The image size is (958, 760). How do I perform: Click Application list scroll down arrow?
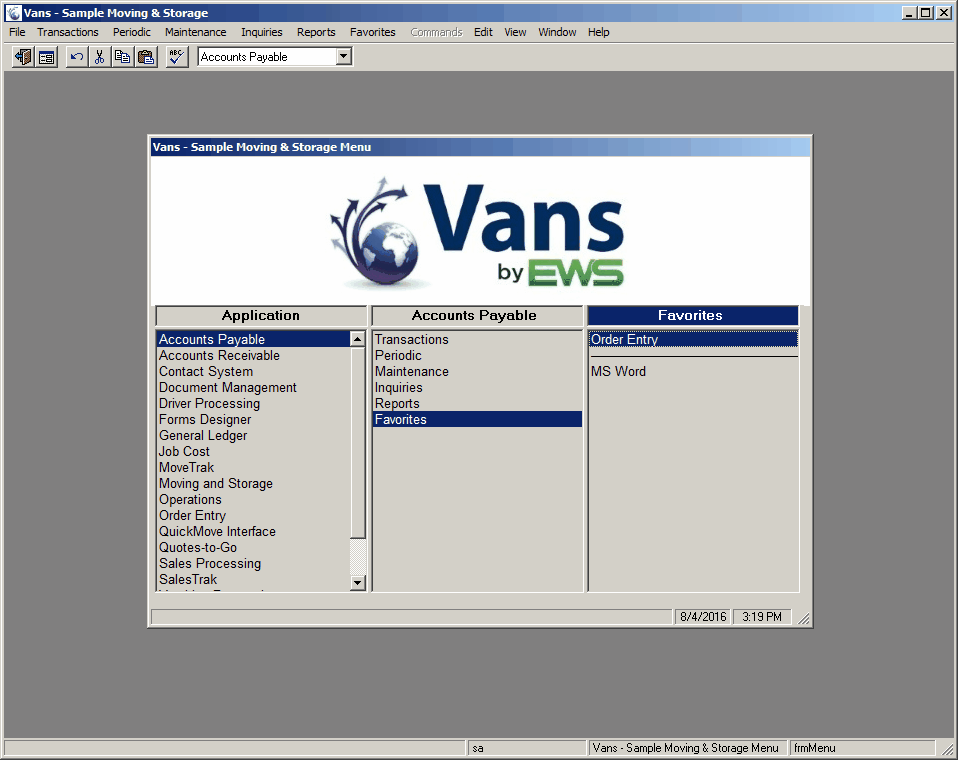(x=358, y=583)
